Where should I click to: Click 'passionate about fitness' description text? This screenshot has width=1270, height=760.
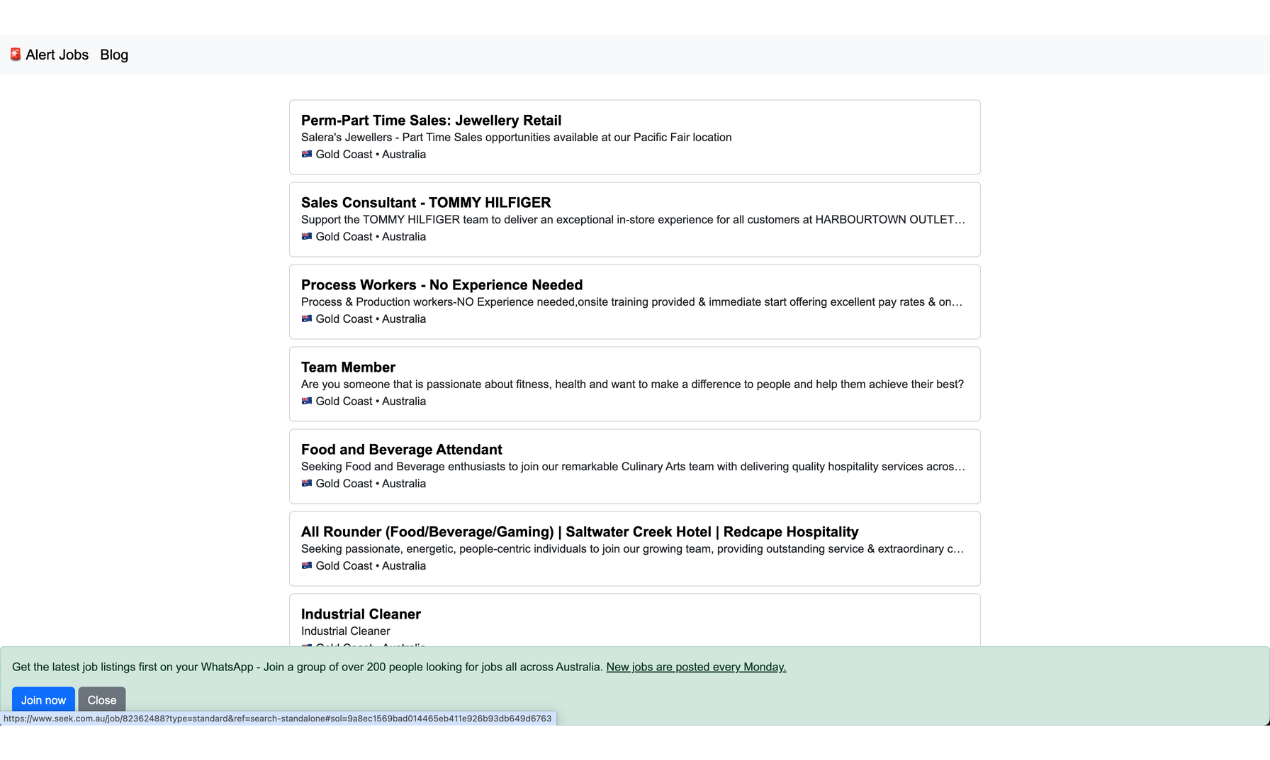pos(632,384)
